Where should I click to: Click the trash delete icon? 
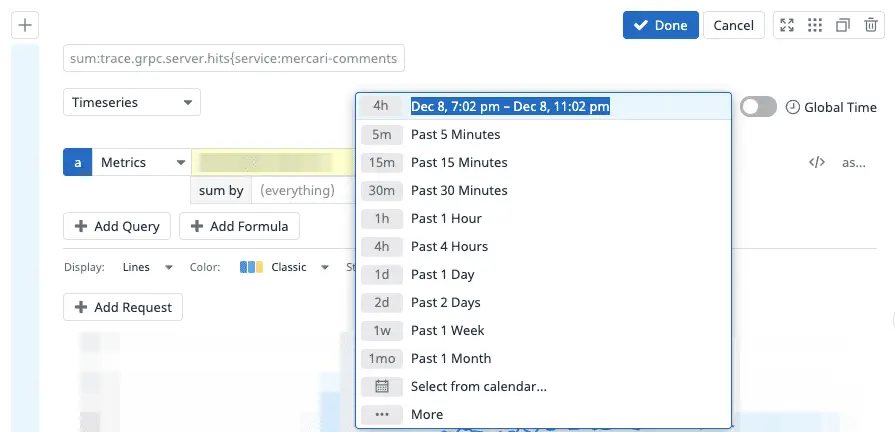pyautogui.click(x=869, y=26)
